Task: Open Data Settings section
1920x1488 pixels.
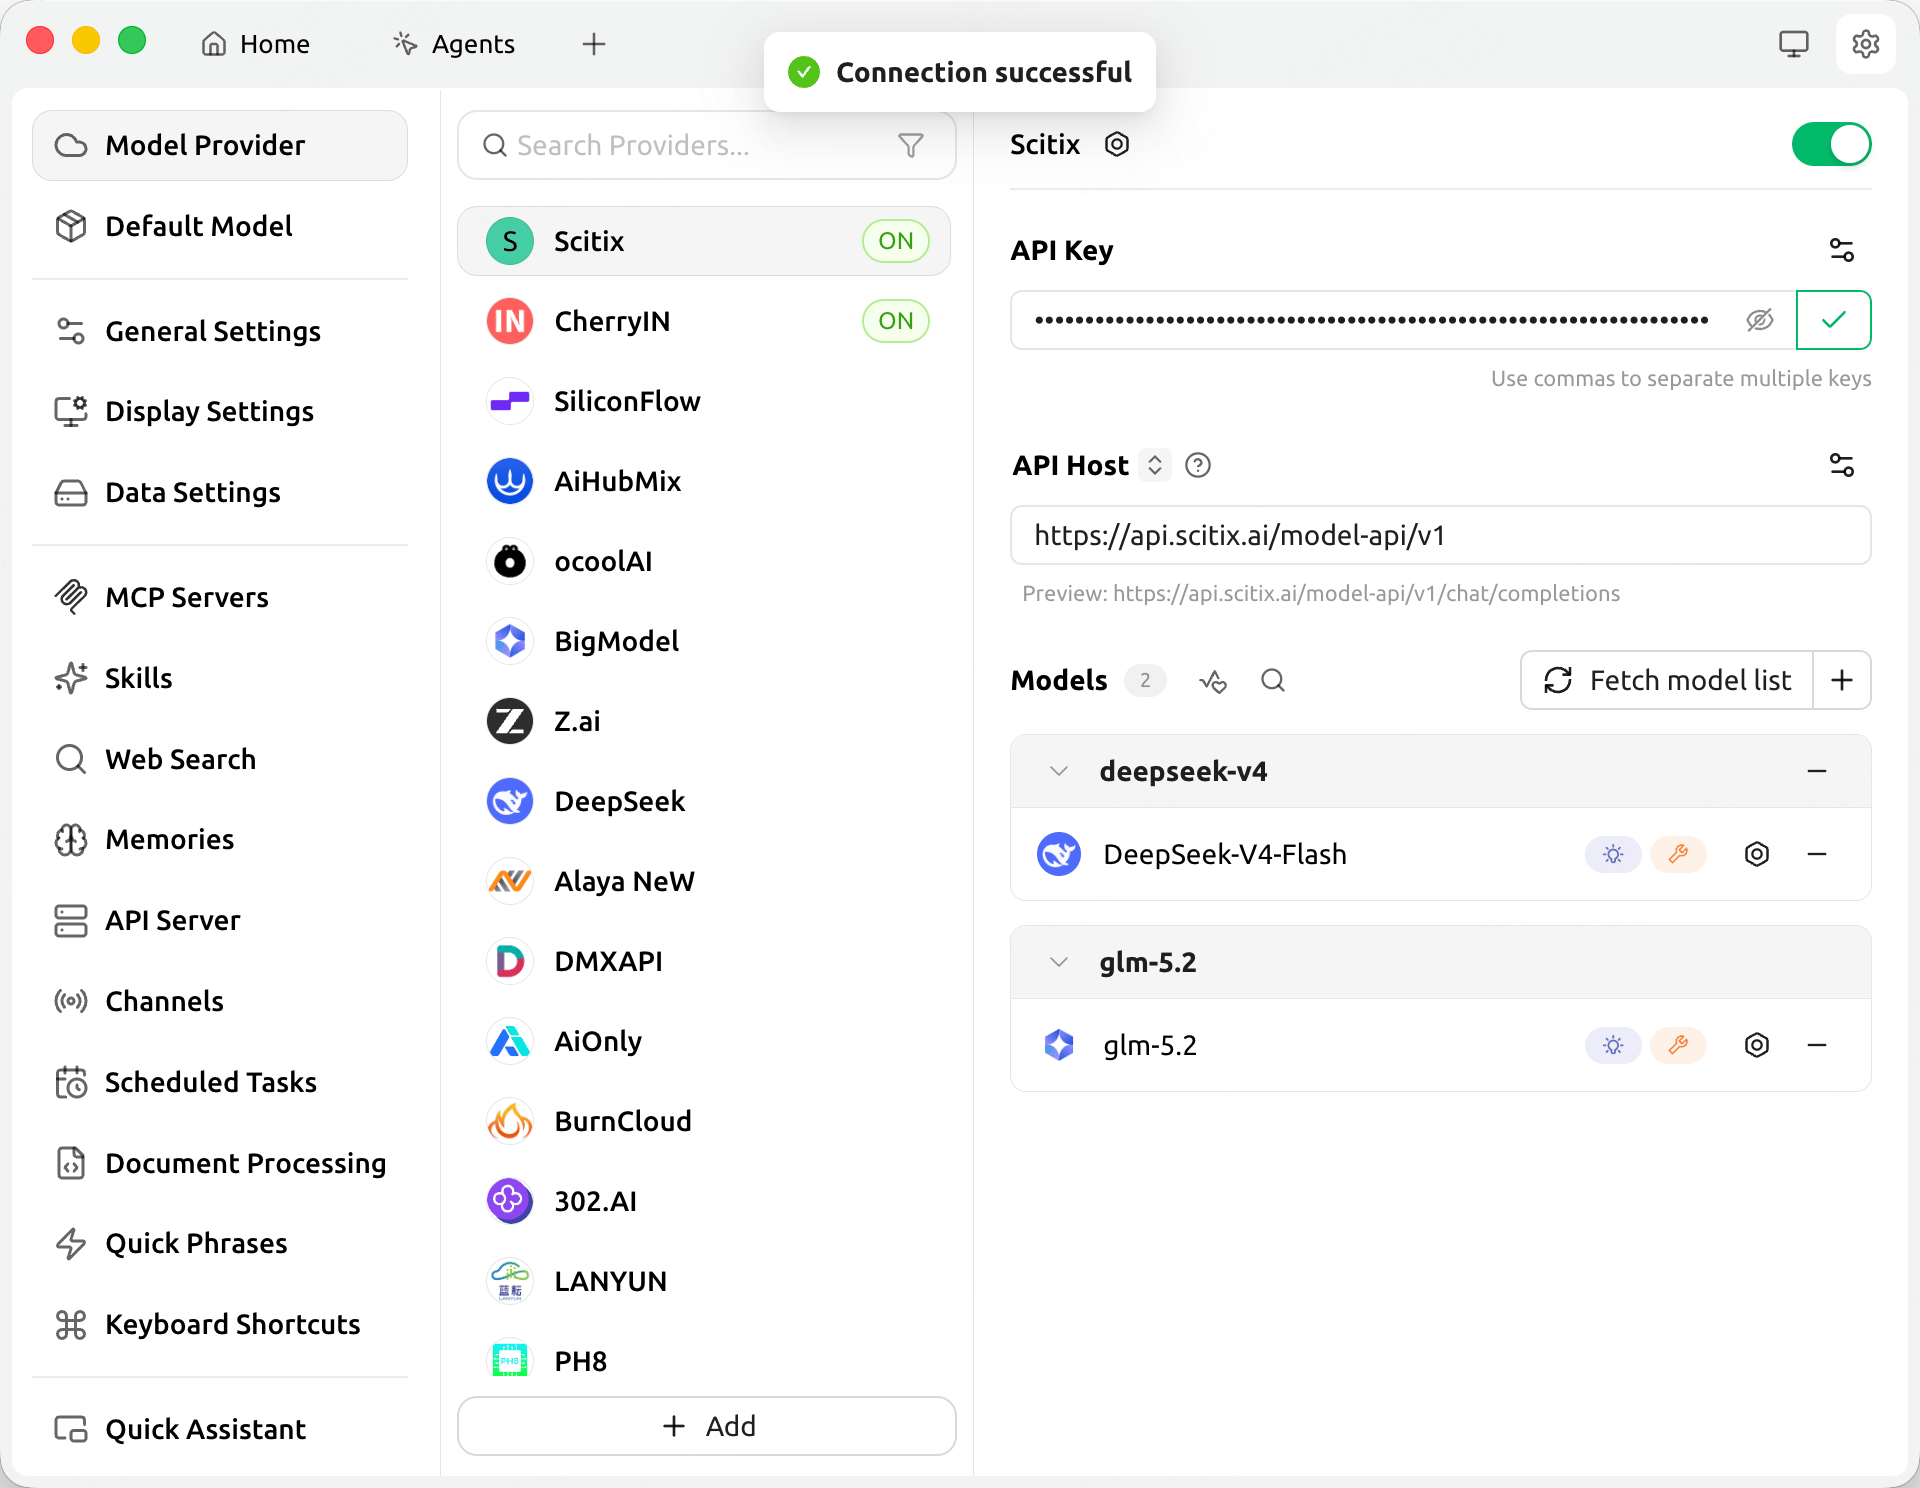Action: pos(220,492)
